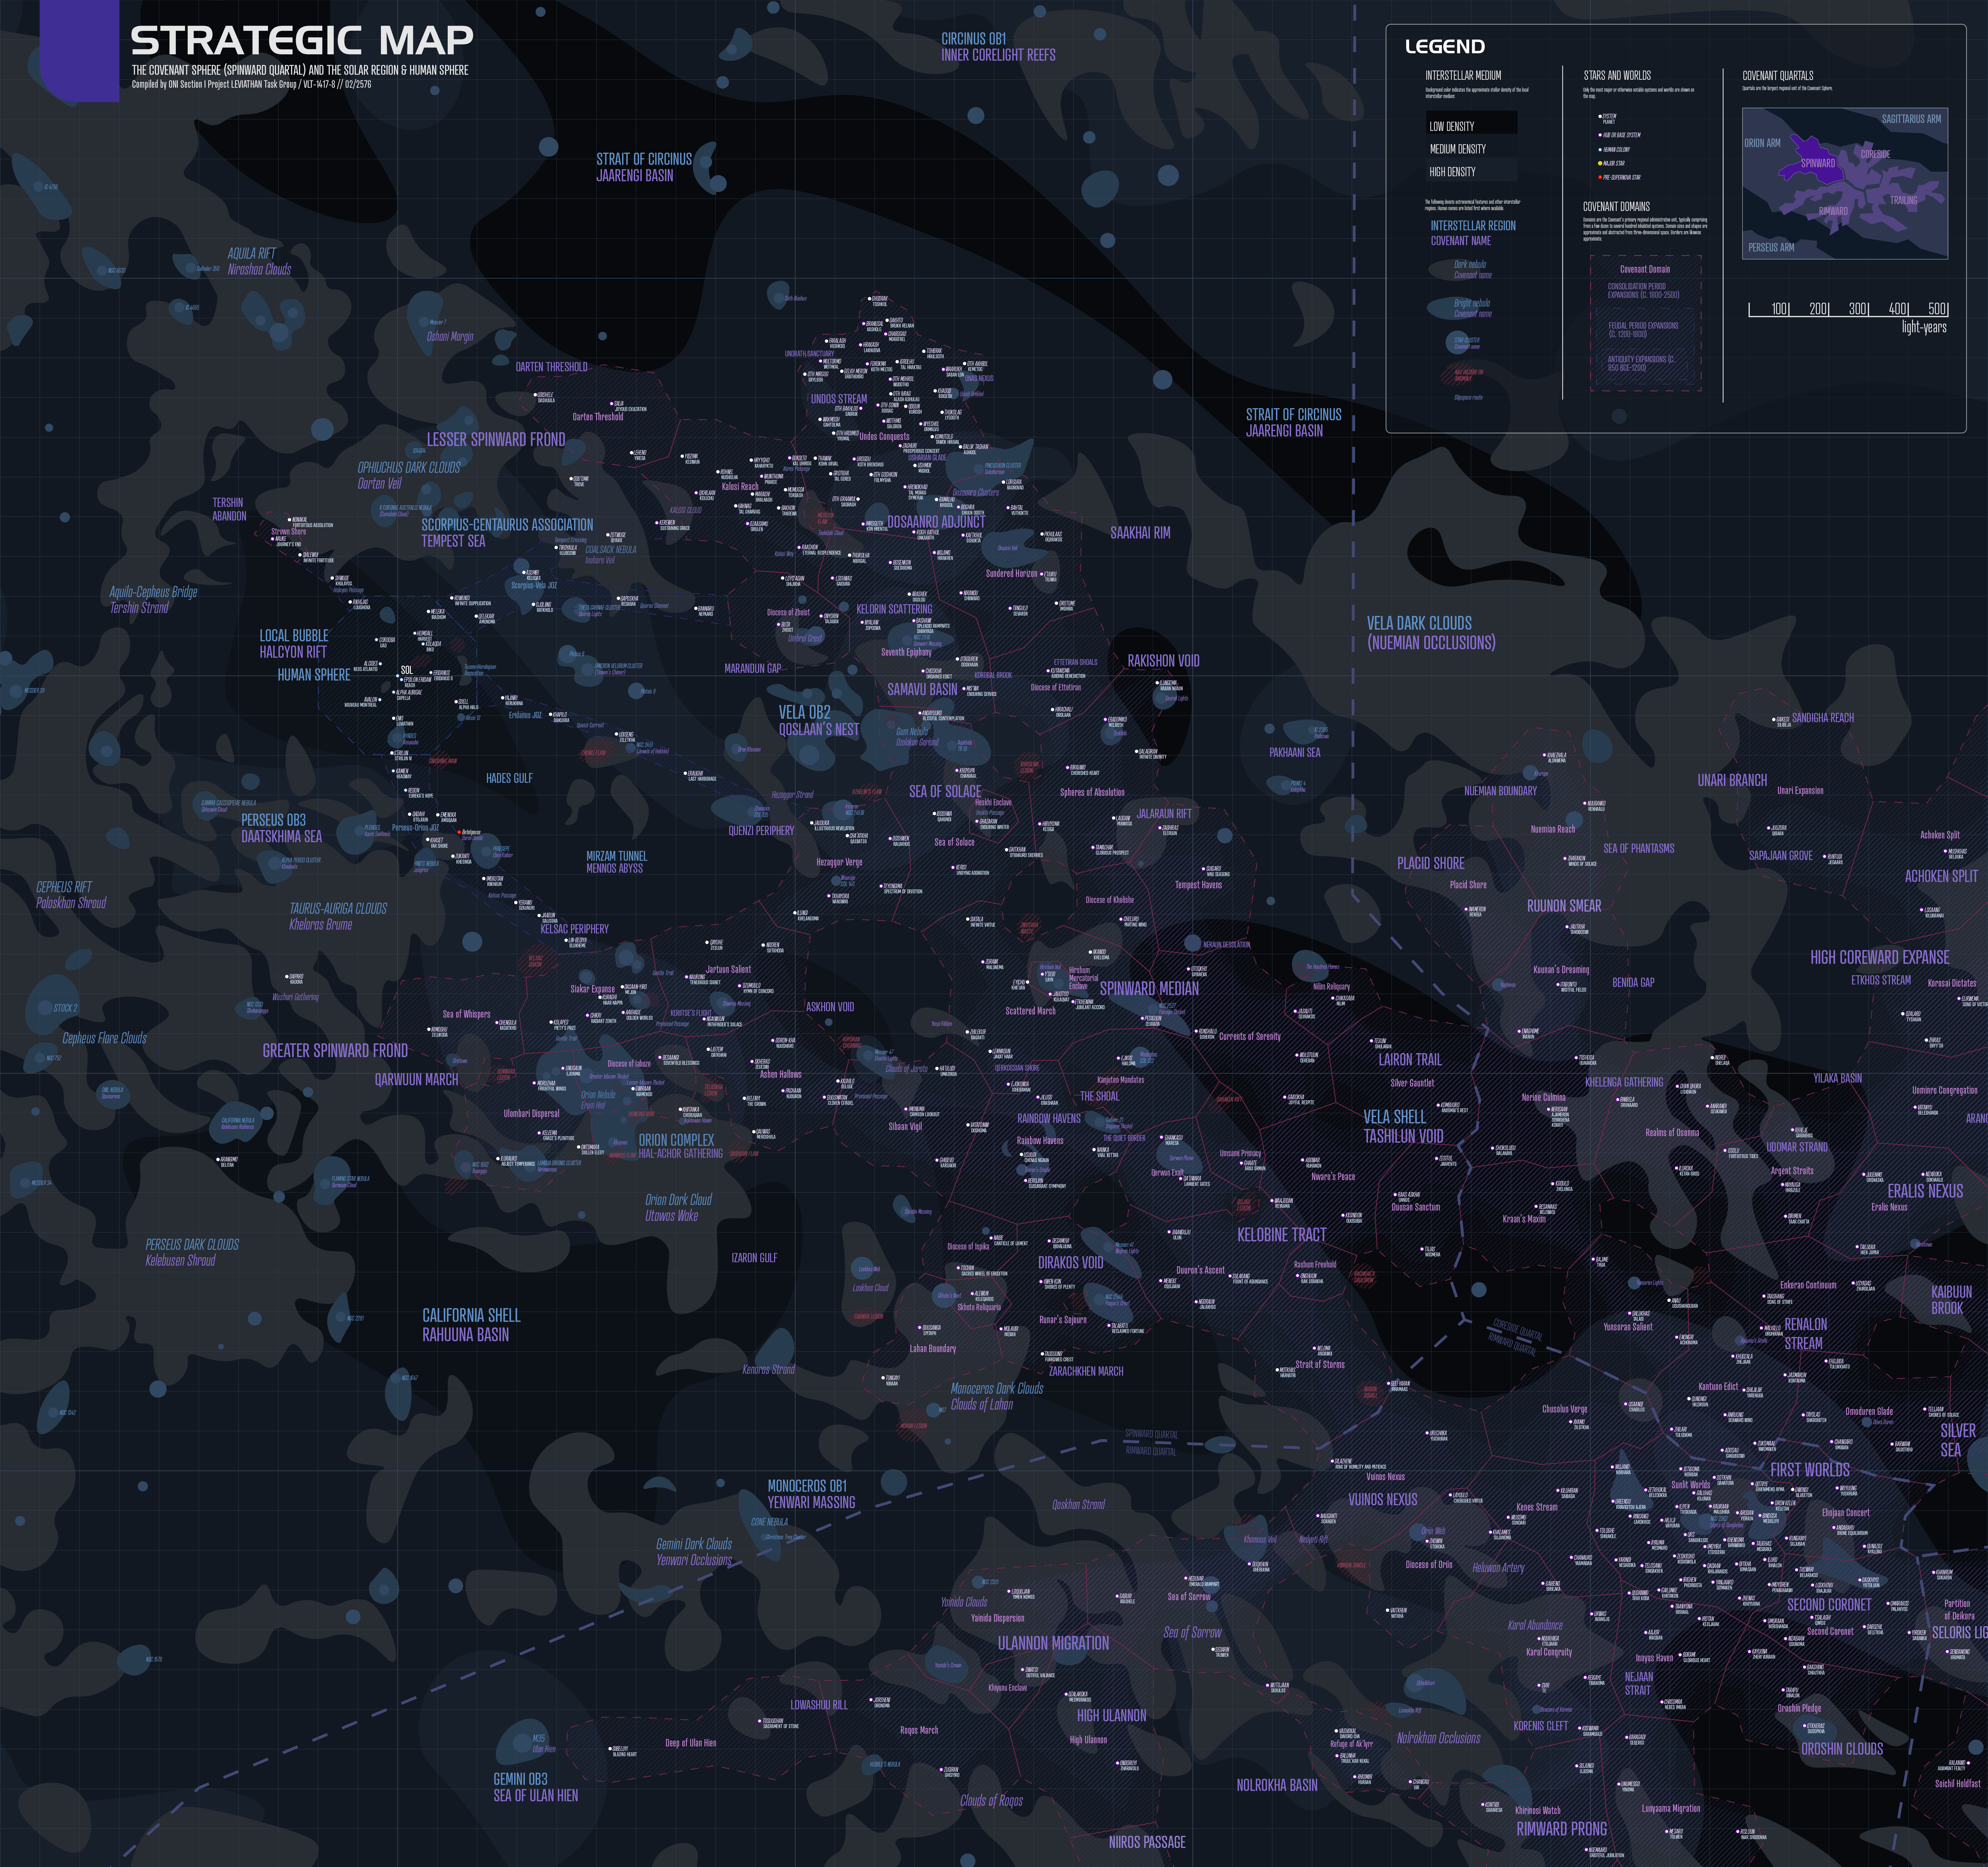This screenshot has width=1988, height=1867.
Task: Click the MIRZAM TUNNEL label
Action: (617, 856)
